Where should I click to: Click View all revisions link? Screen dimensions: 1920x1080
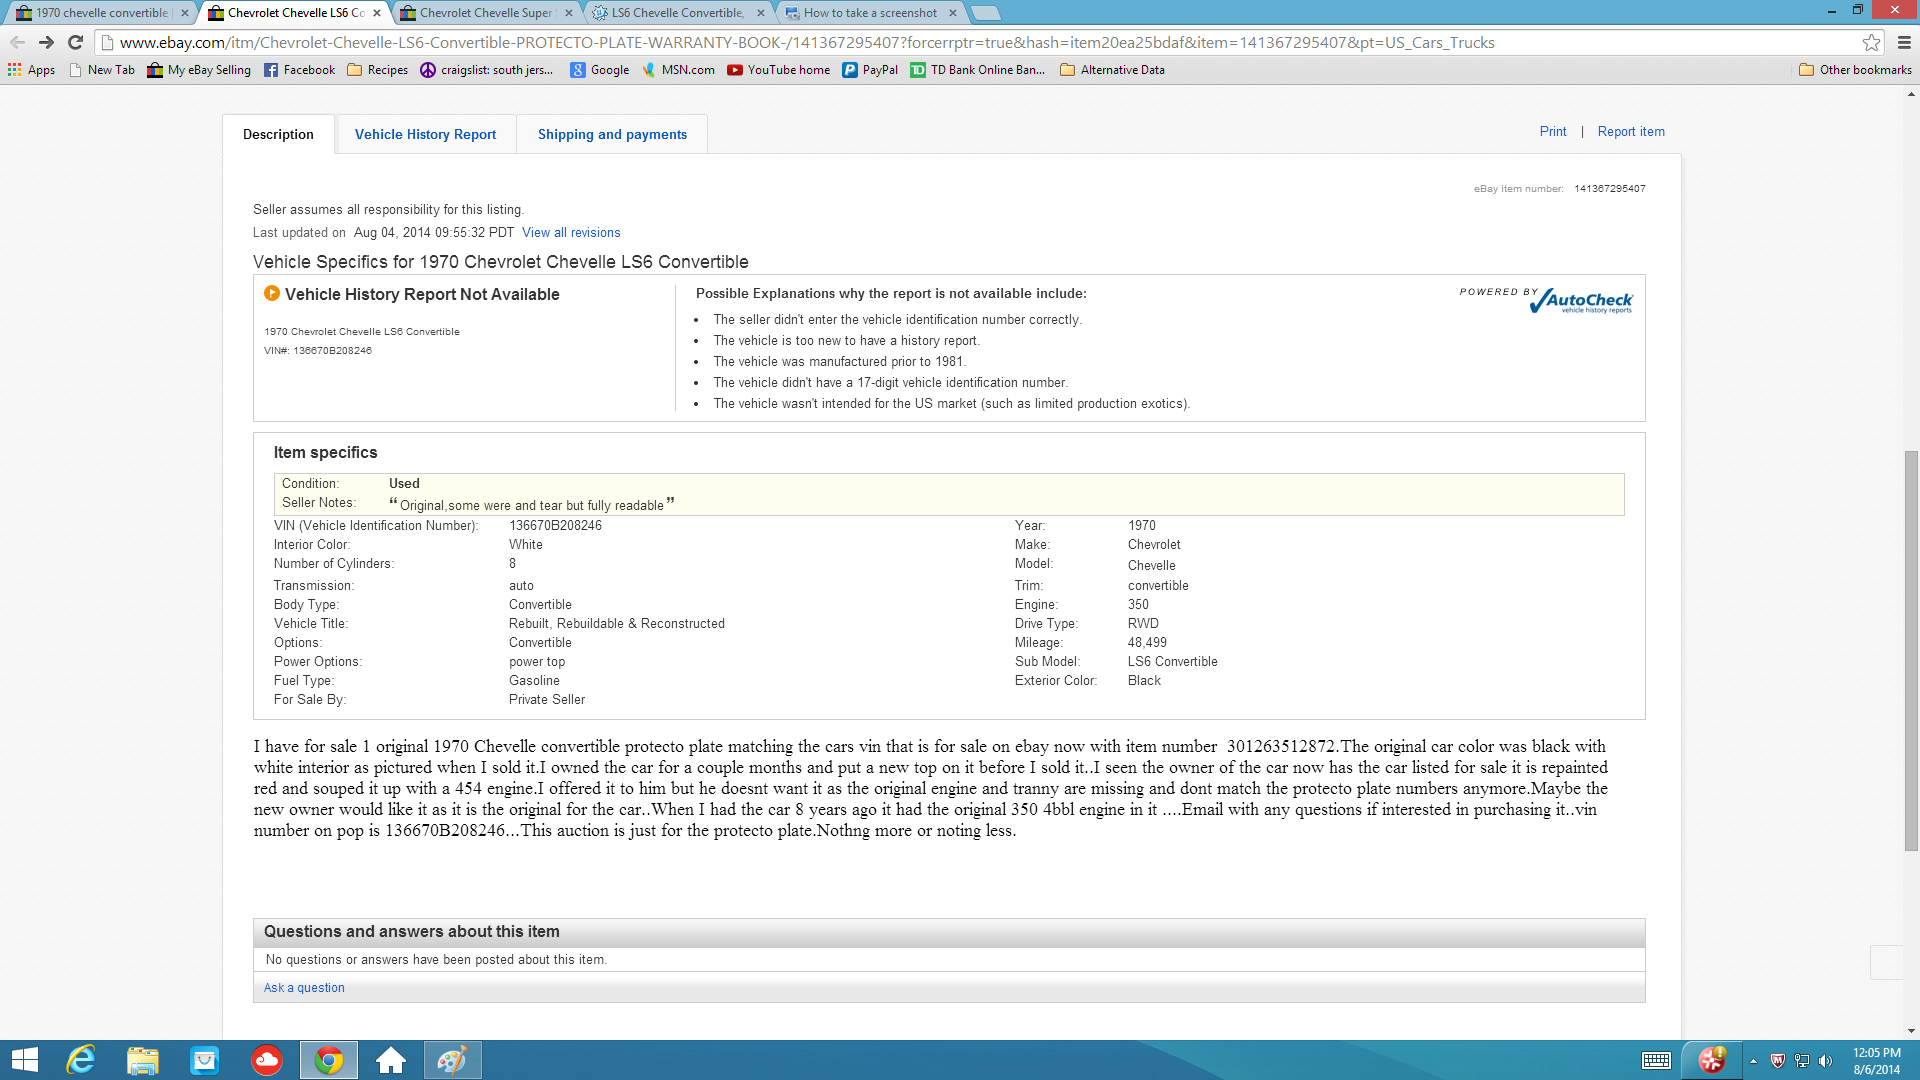(x=571, y=232)
